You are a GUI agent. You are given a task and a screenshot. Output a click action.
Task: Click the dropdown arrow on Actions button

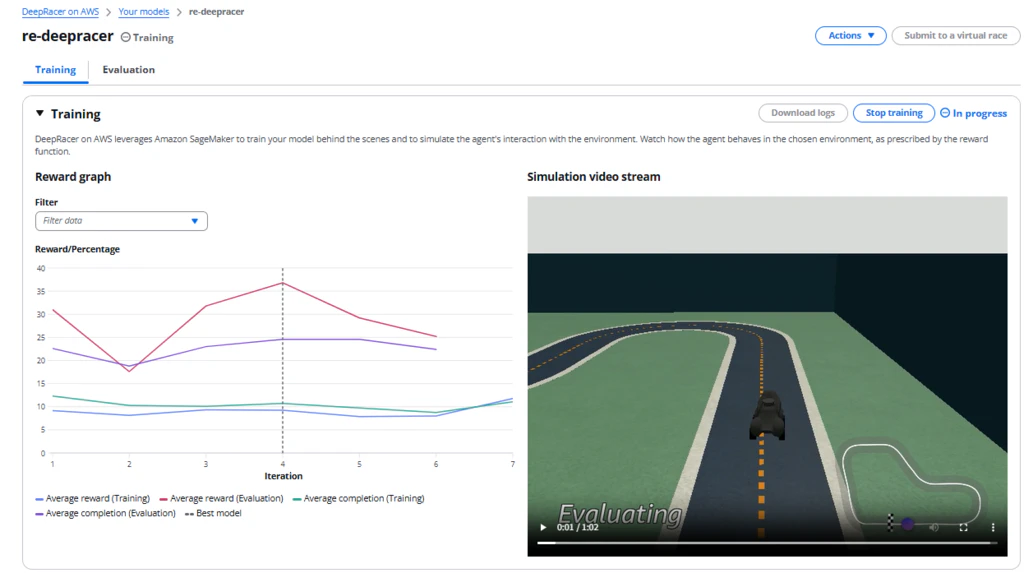pyautogui.click(x=871, y=35)
